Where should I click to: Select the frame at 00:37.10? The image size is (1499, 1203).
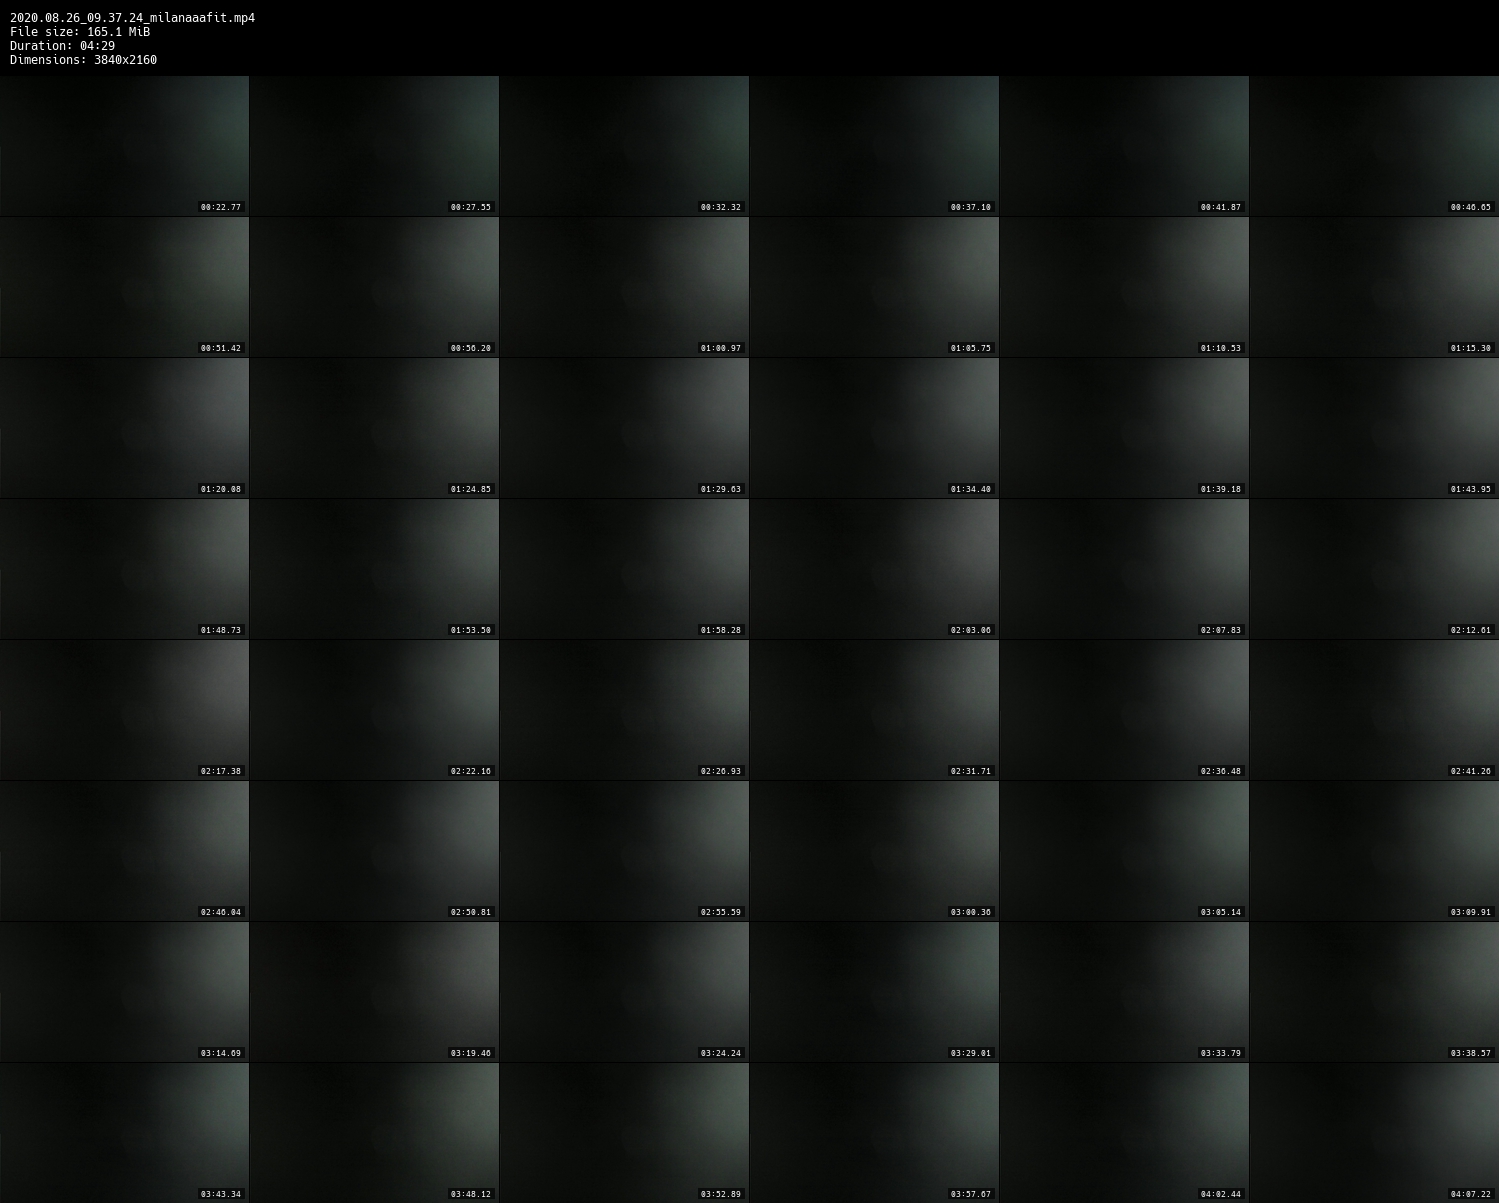click(x=874, y=146)
